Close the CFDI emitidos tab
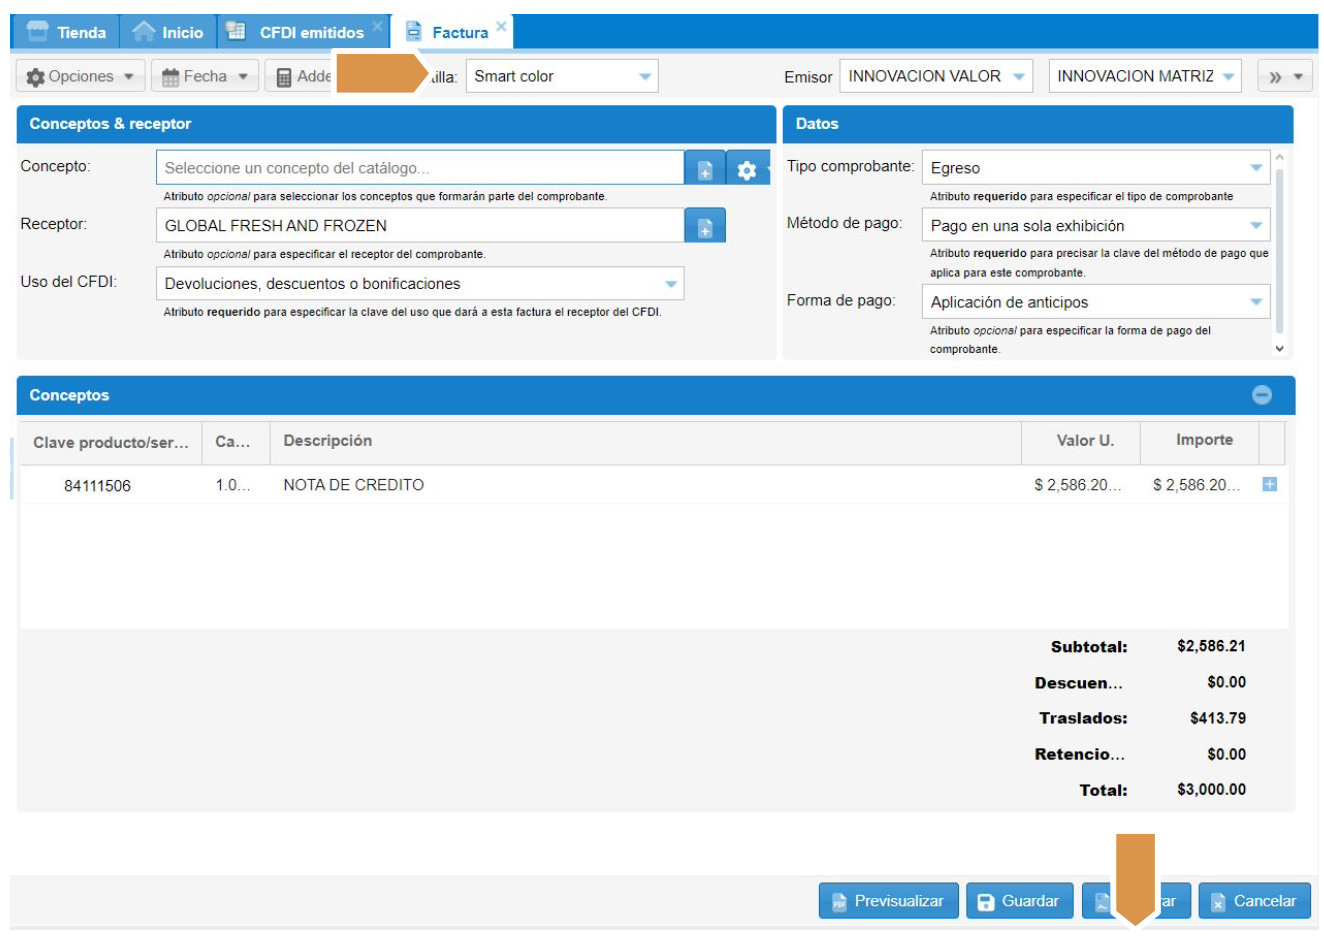This screenshot has width=1324, height=936. (377, 26)
